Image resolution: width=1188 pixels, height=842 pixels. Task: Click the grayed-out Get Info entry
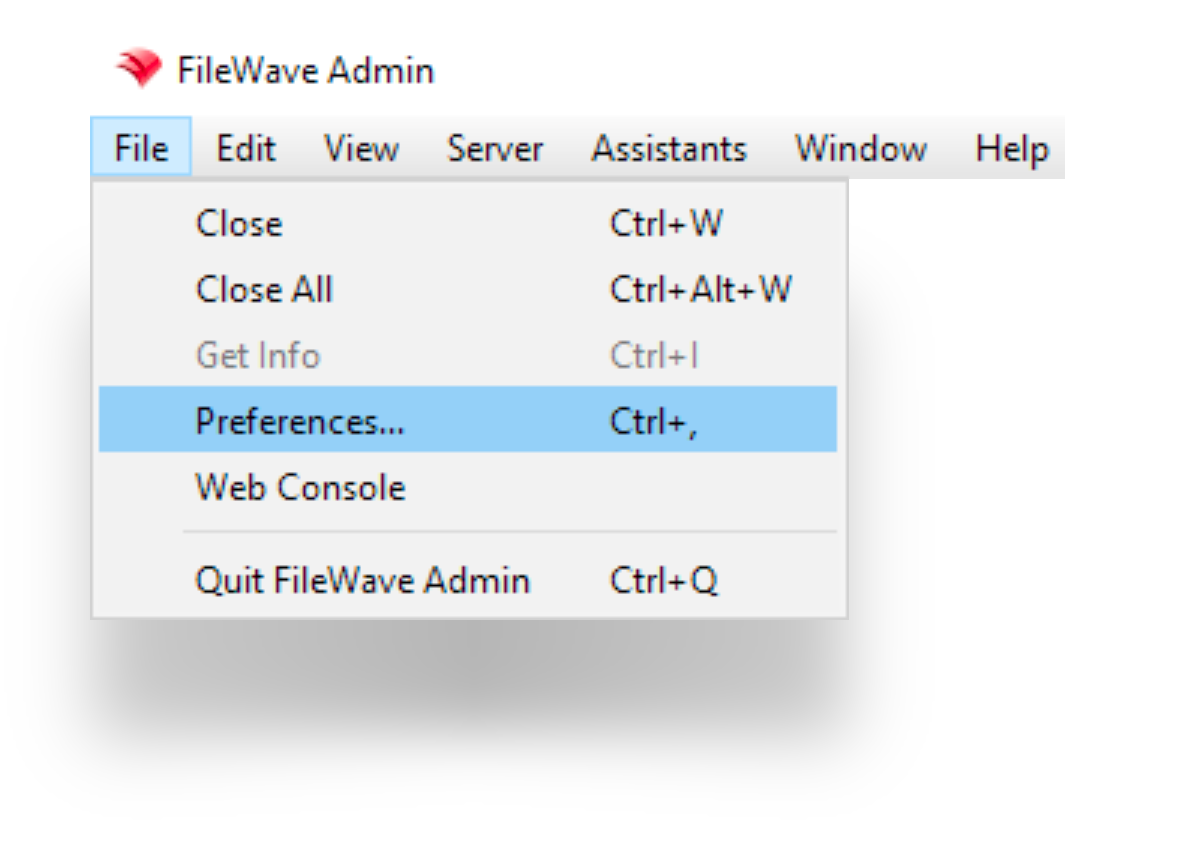click(257, 356)
